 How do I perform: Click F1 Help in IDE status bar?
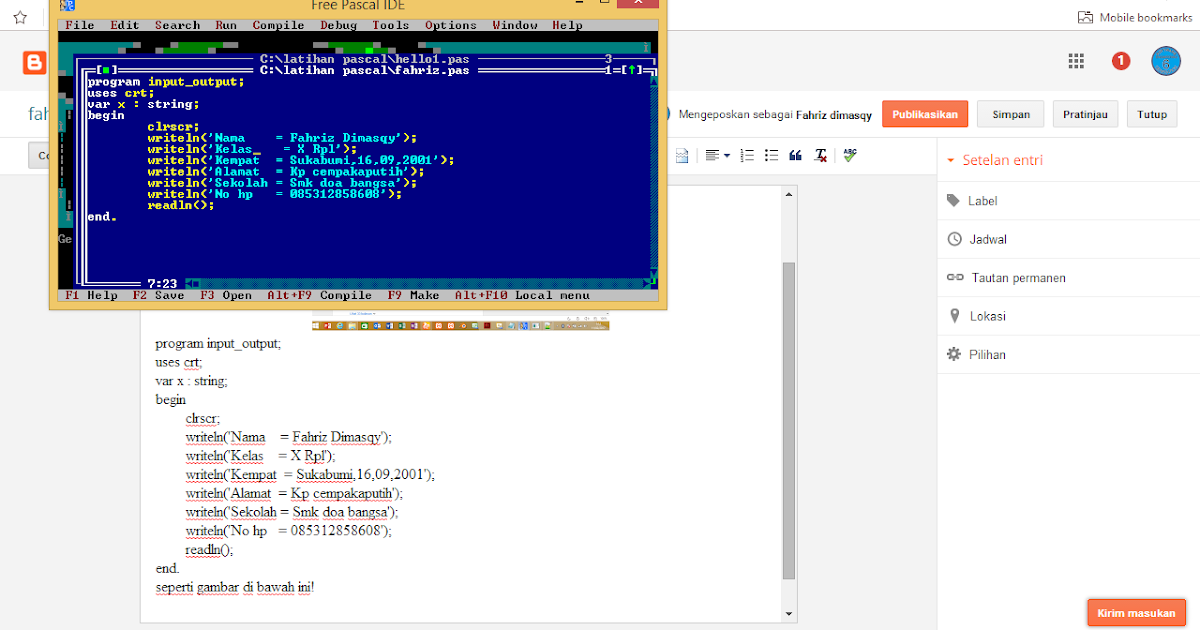(x=91, y=295)
